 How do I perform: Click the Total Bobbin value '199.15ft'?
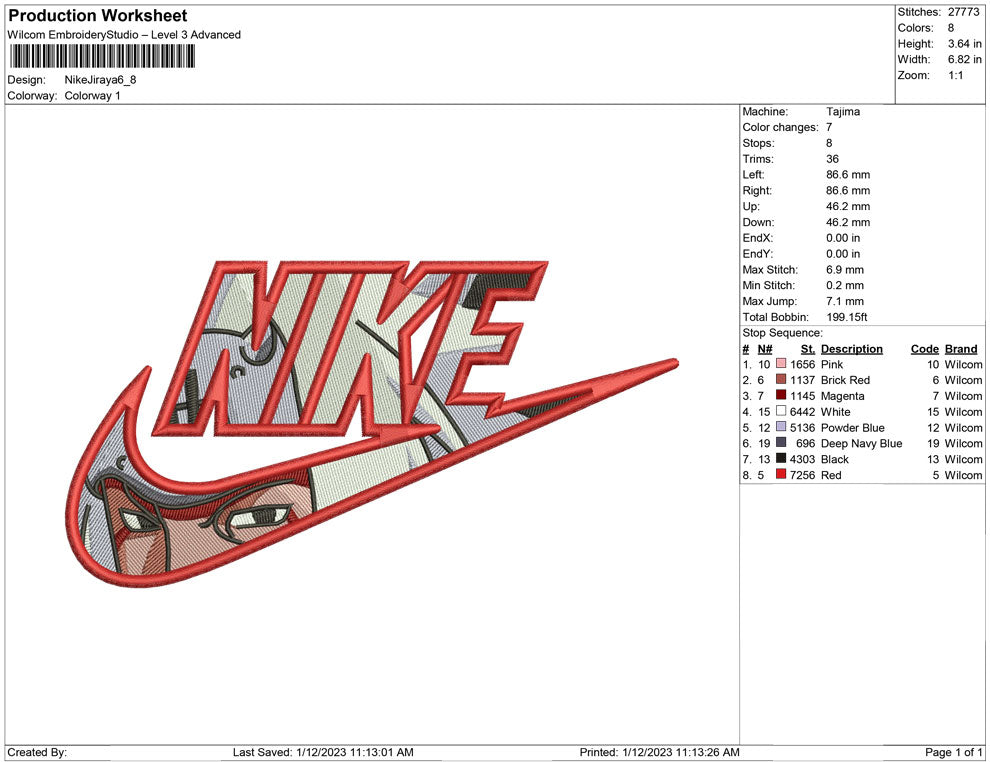[x=847, y=317]
